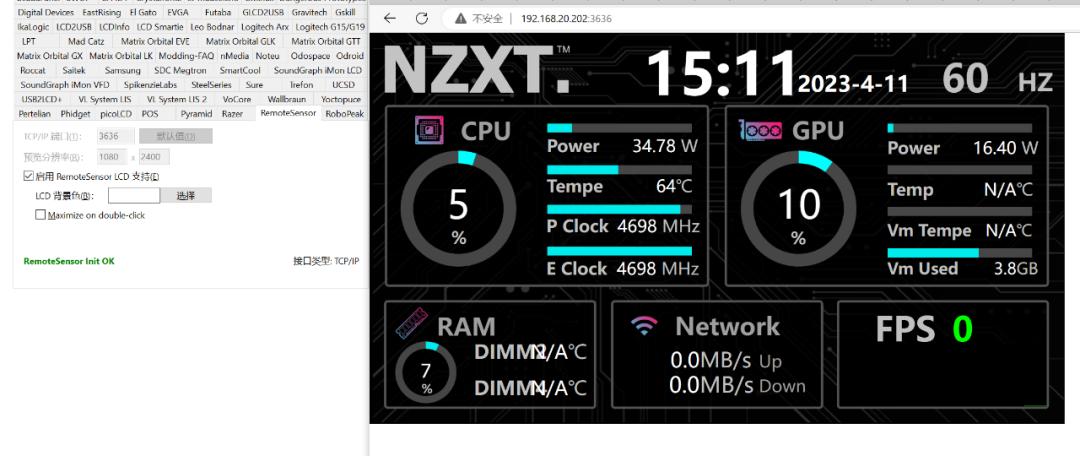
Task: Open the Wallbraun tab
Action: point(286,99)
